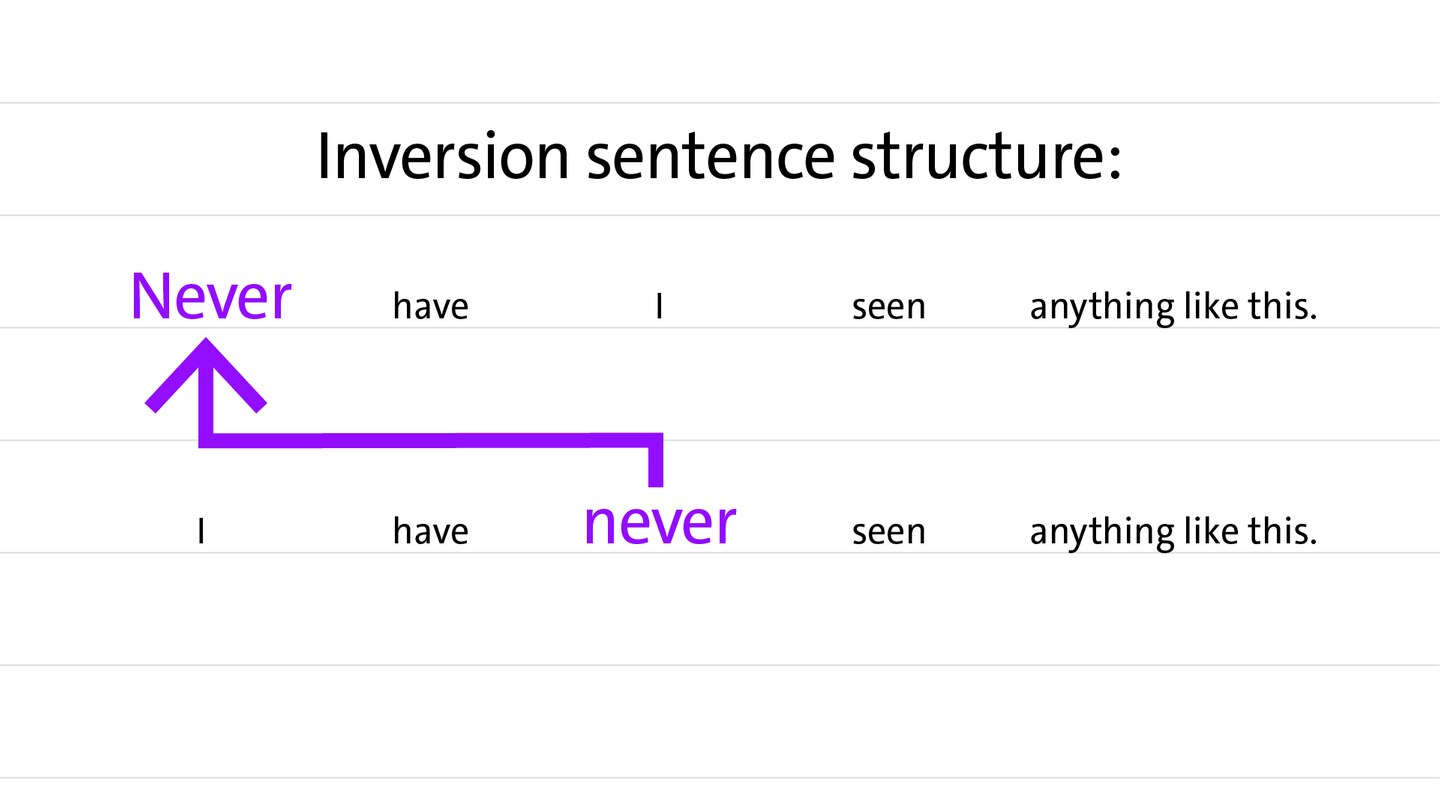Click "have" in the upper sentence

[430, 306]
